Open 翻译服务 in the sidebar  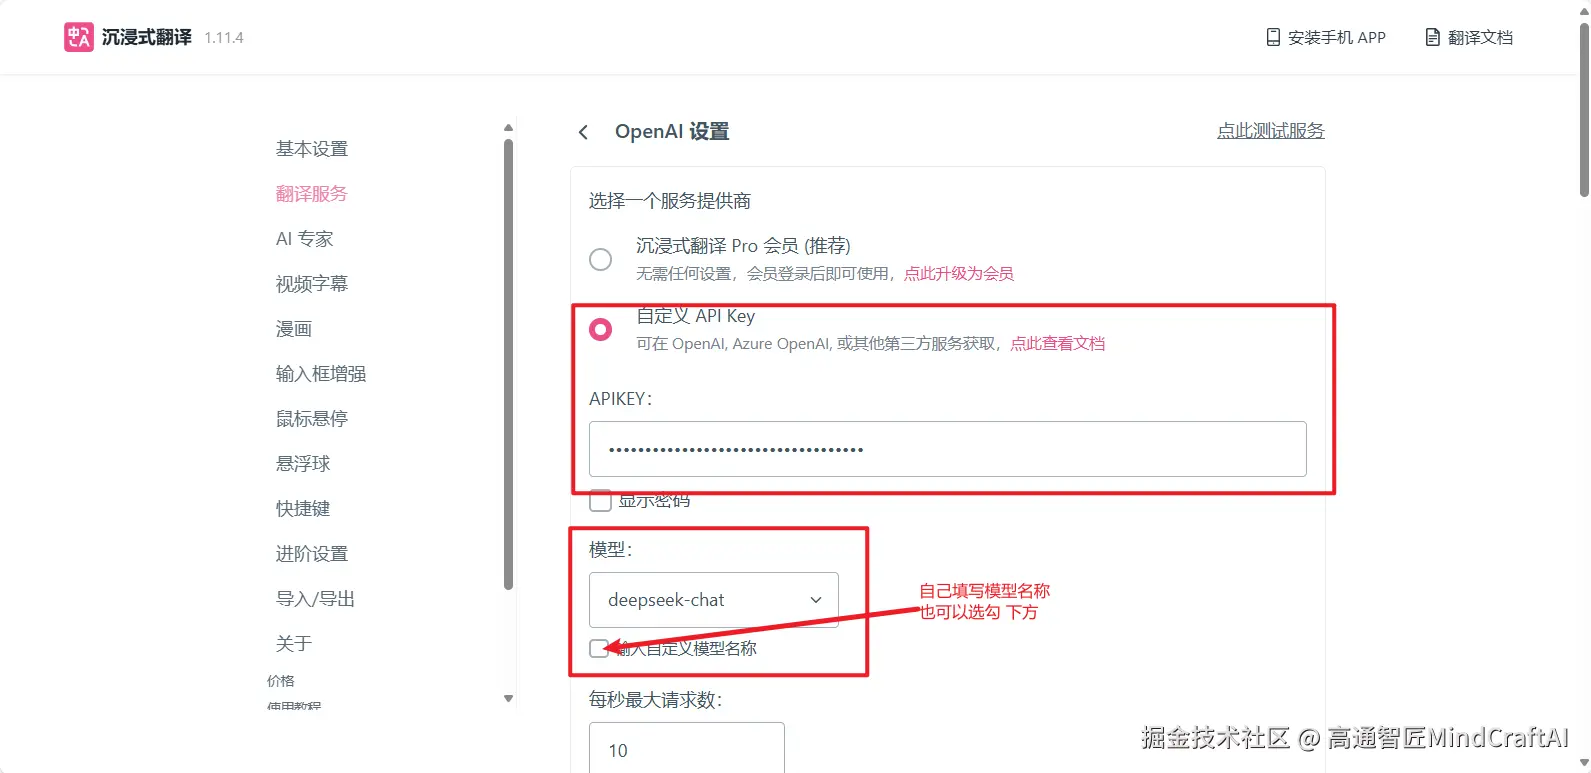click(312, 194)
